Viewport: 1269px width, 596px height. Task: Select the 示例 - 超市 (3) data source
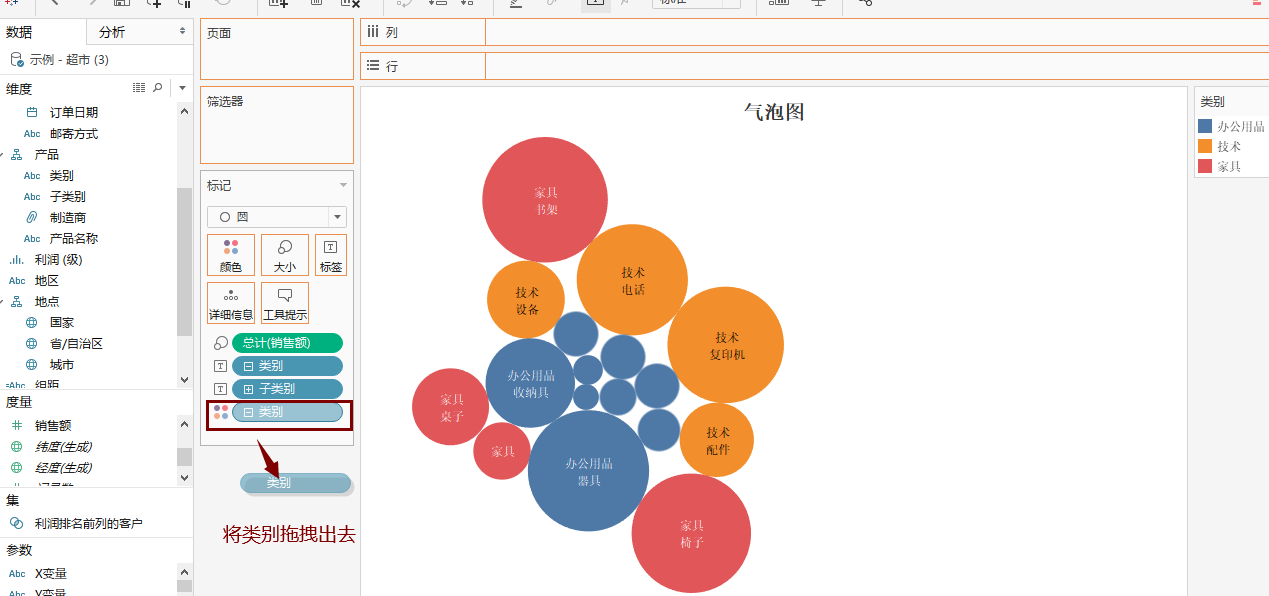pyautogui.click(x=69, y=60)
